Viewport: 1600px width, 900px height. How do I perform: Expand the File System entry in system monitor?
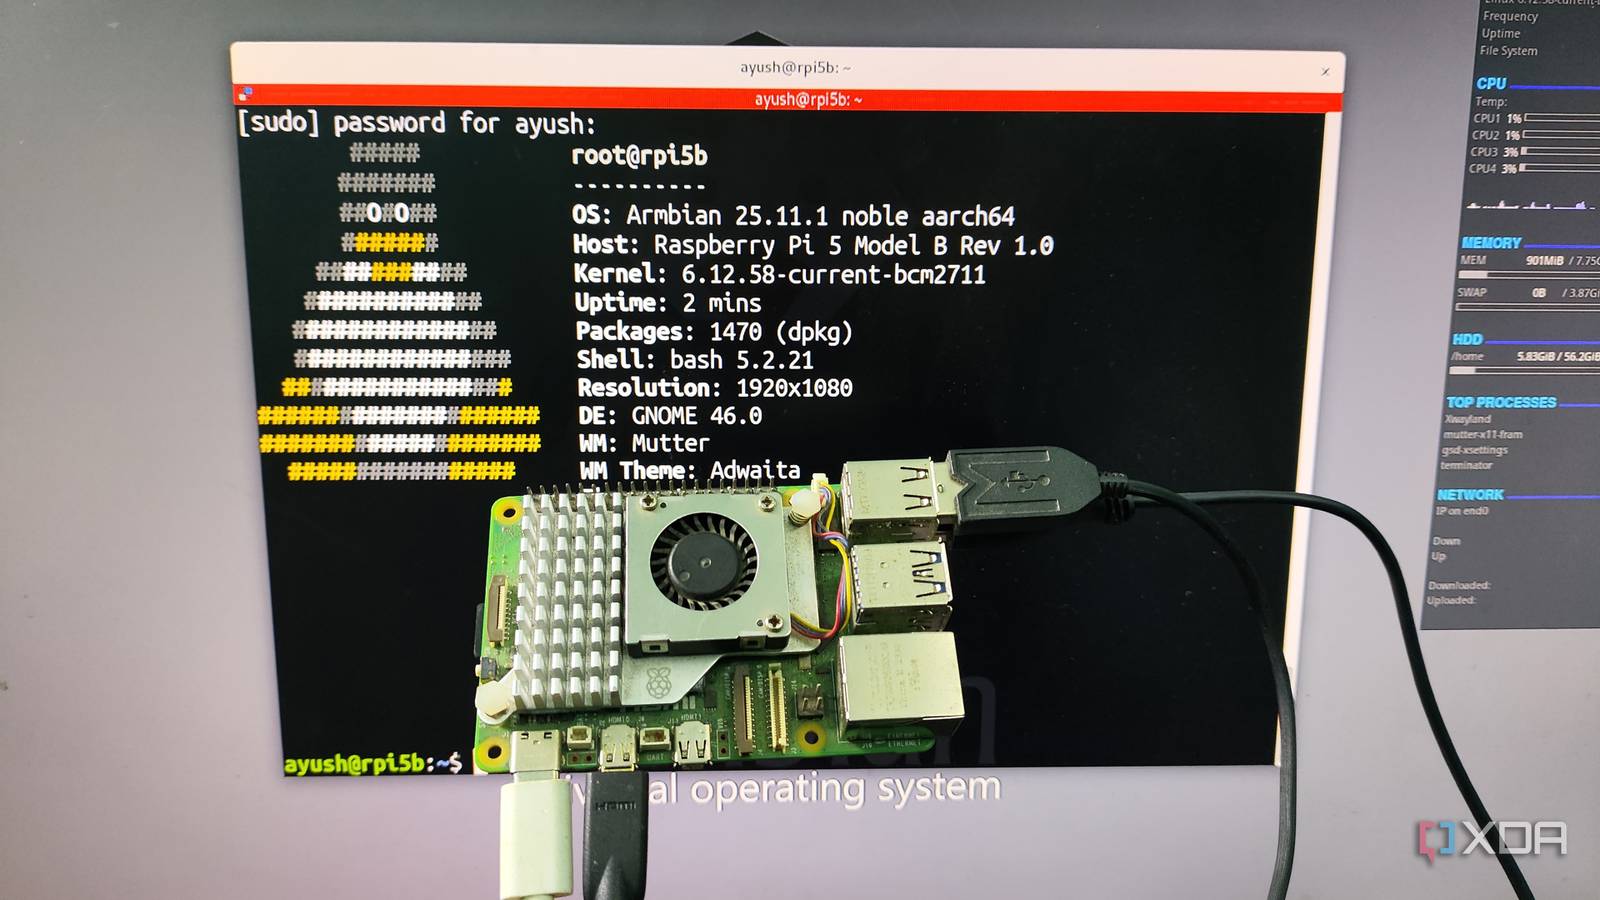coord(1510,50)
